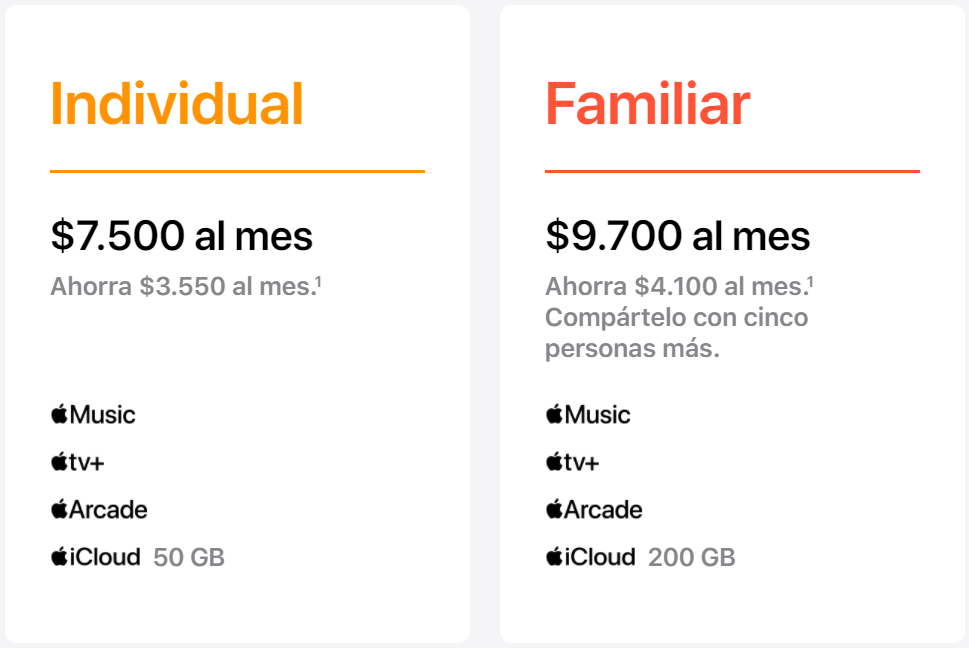Click the $7.500 al mes price
969x648 pixels.
pyautogui.click(x=182, y=235)
